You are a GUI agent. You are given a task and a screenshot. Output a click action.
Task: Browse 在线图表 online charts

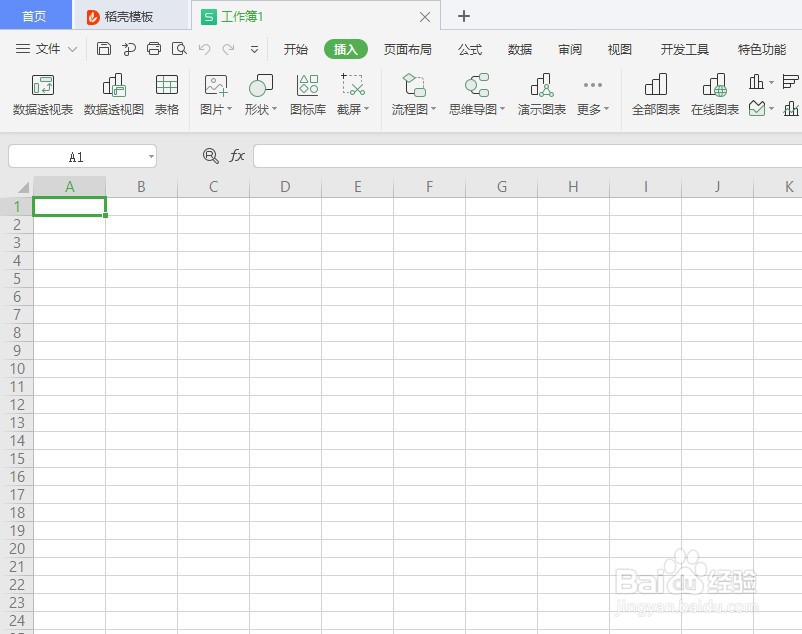coord(714,95)
